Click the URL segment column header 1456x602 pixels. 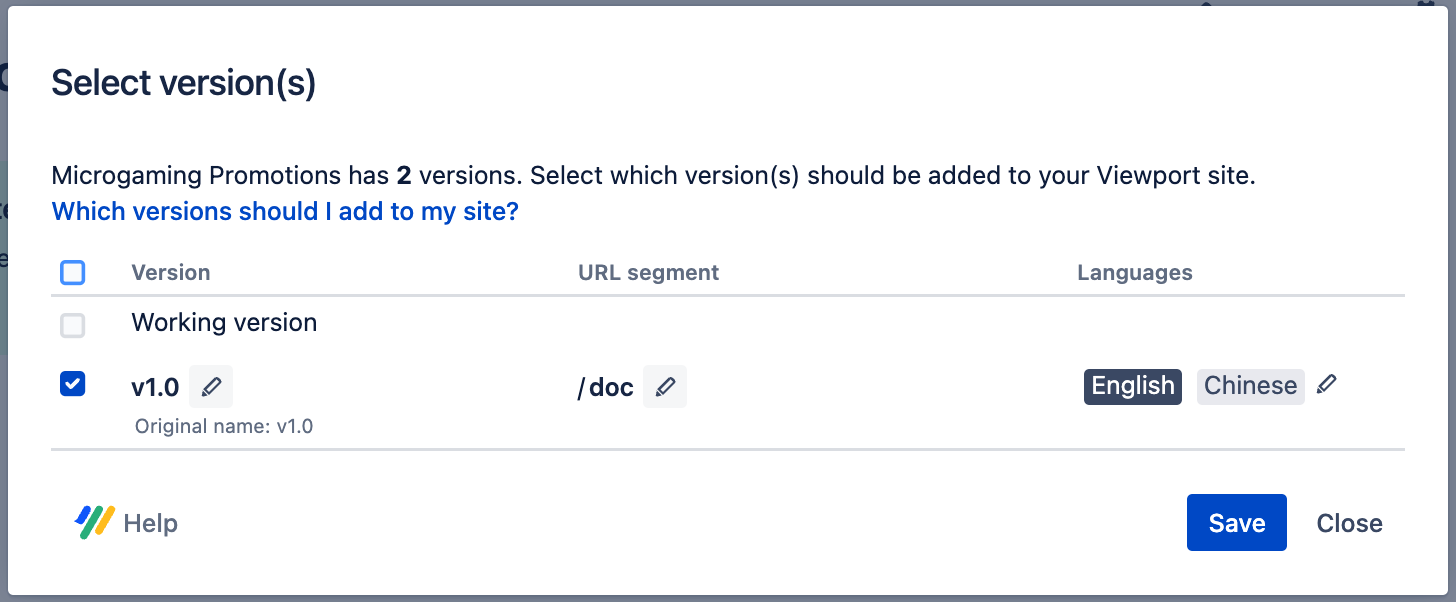[648, 273]
